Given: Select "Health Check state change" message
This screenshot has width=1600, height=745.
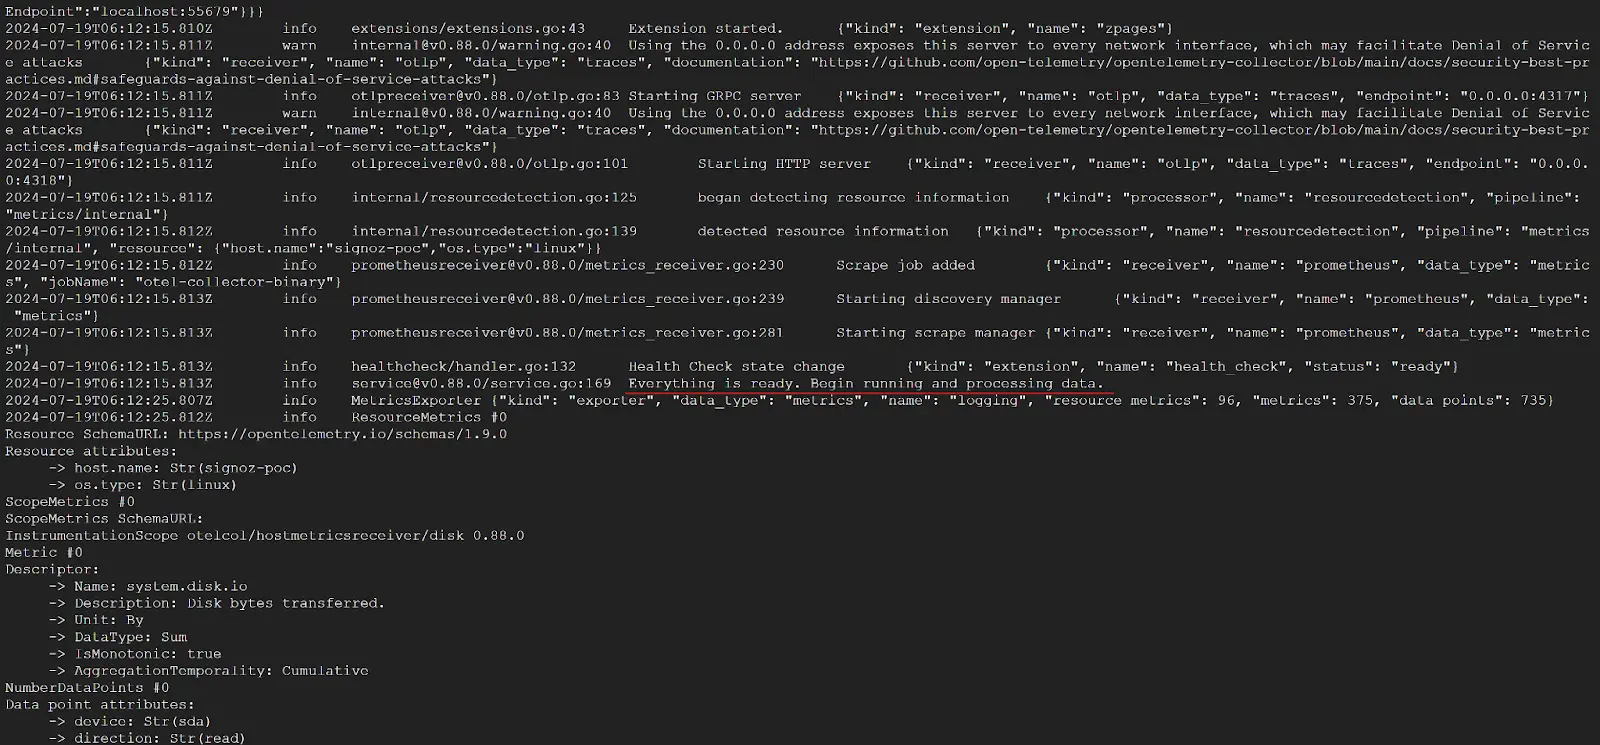Looking at the screenshot, I should [736, 366].
